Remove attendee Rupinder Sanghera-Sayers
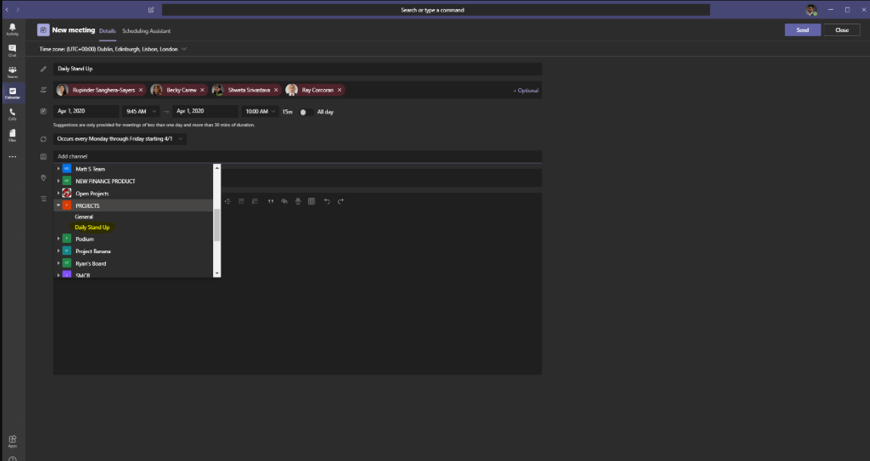The width and height of the screenshot is (870, 461). (141, 90)
